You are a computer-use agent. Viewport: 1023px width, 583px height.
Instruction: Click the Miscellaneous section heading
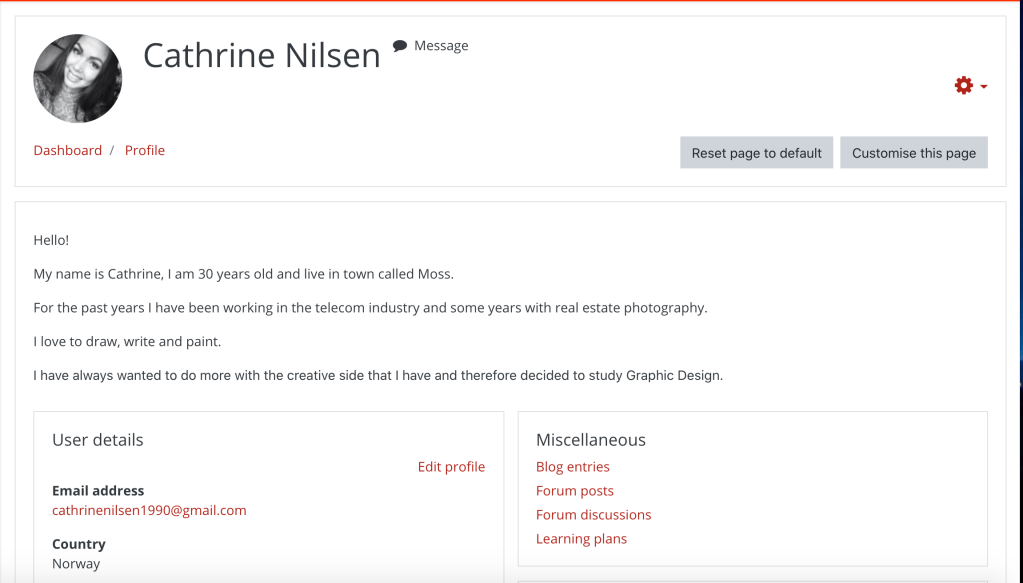pyautogui.click(x=591, y=440)
